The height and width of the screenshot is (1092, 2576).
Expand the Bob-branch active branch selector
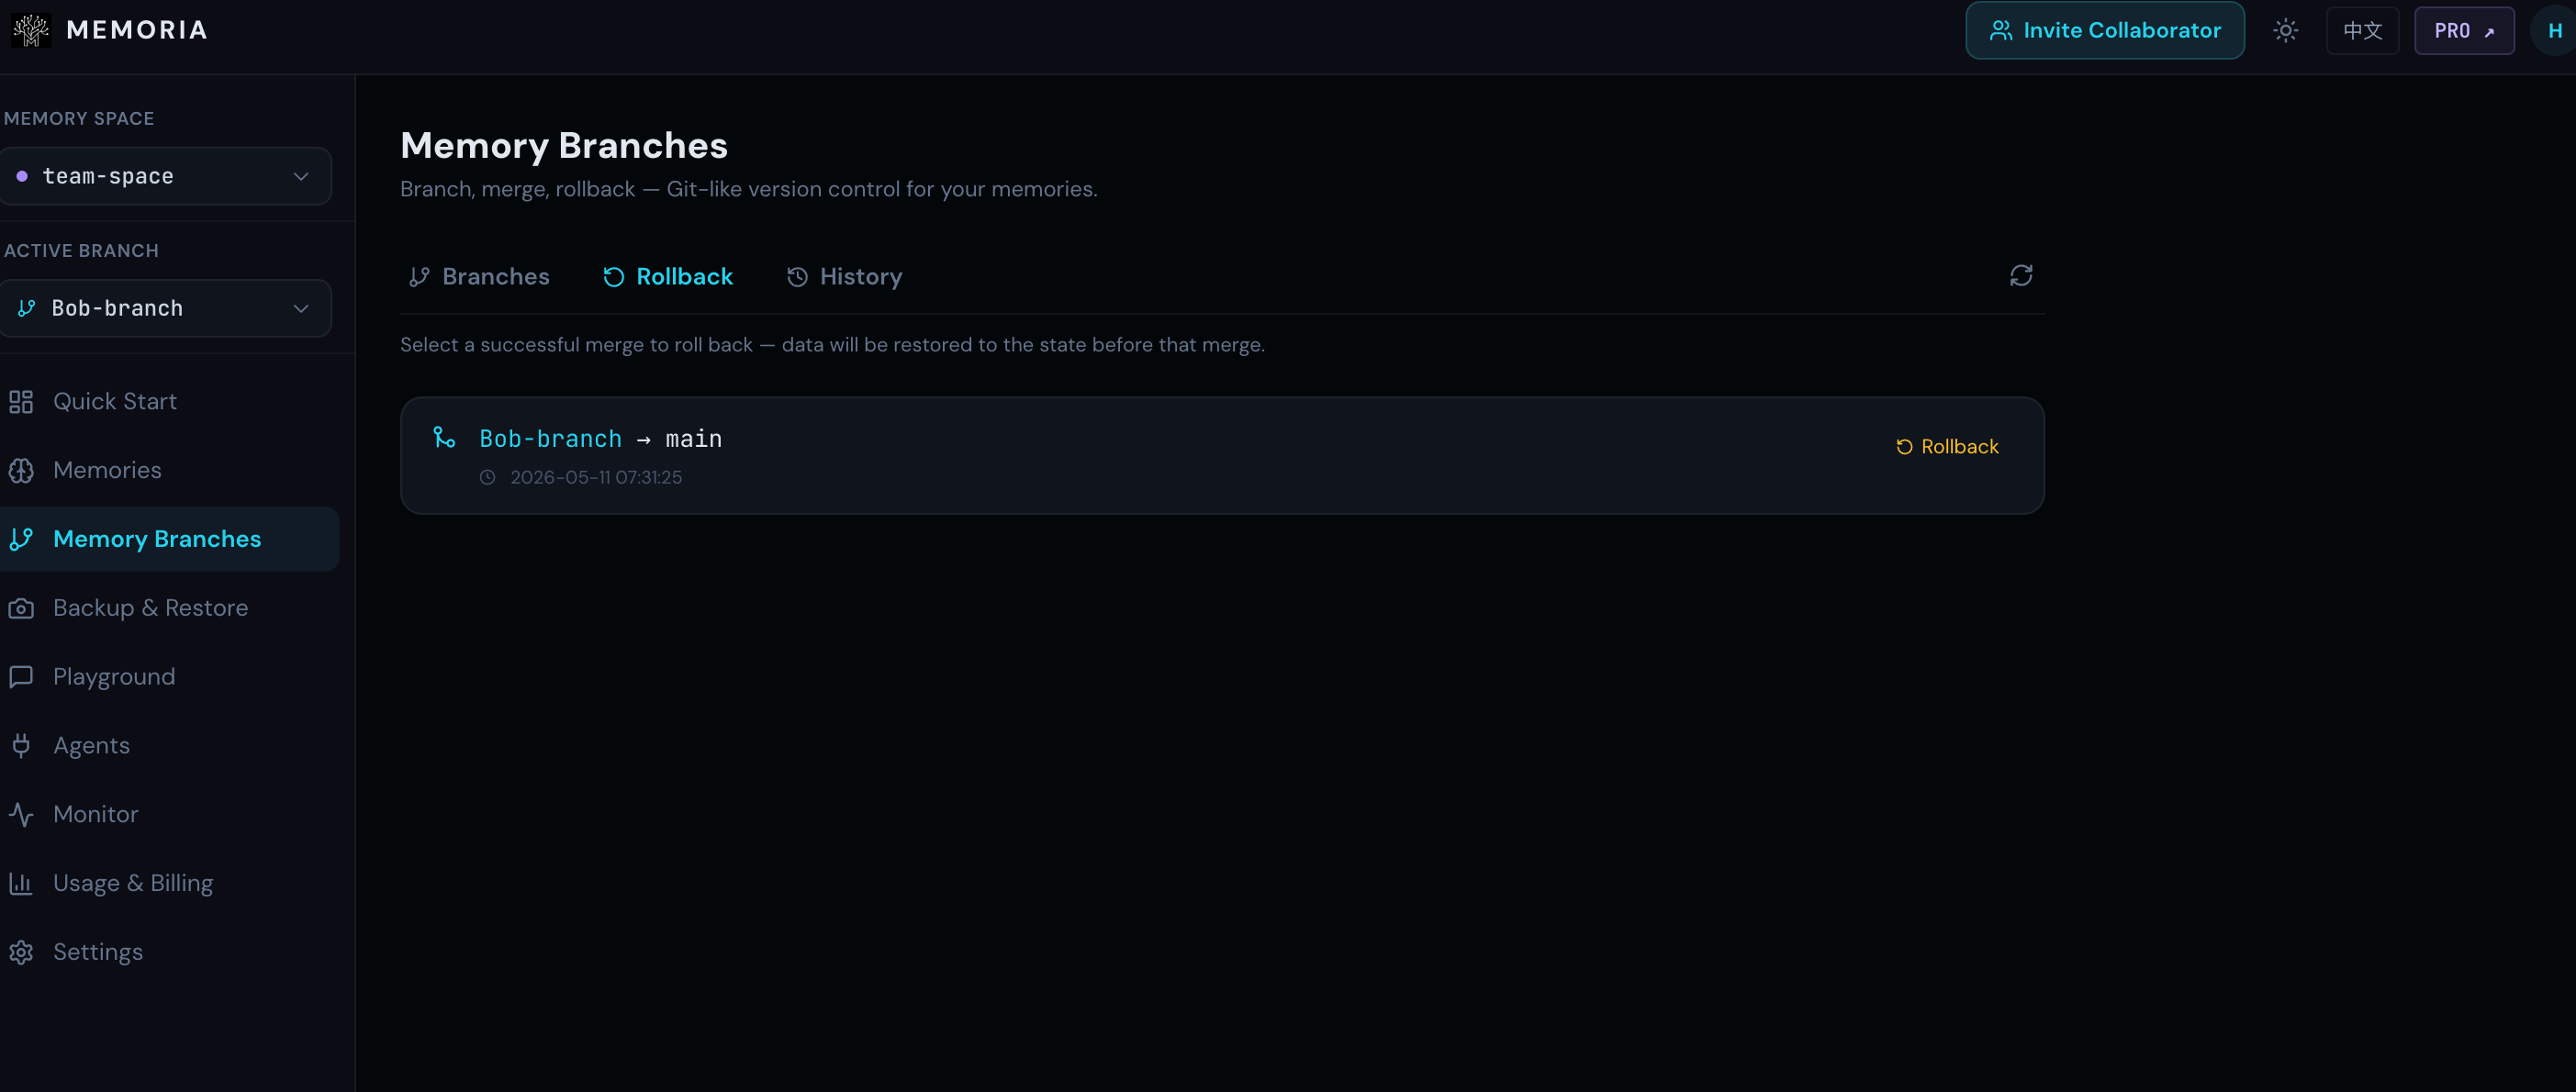point(166,308)
